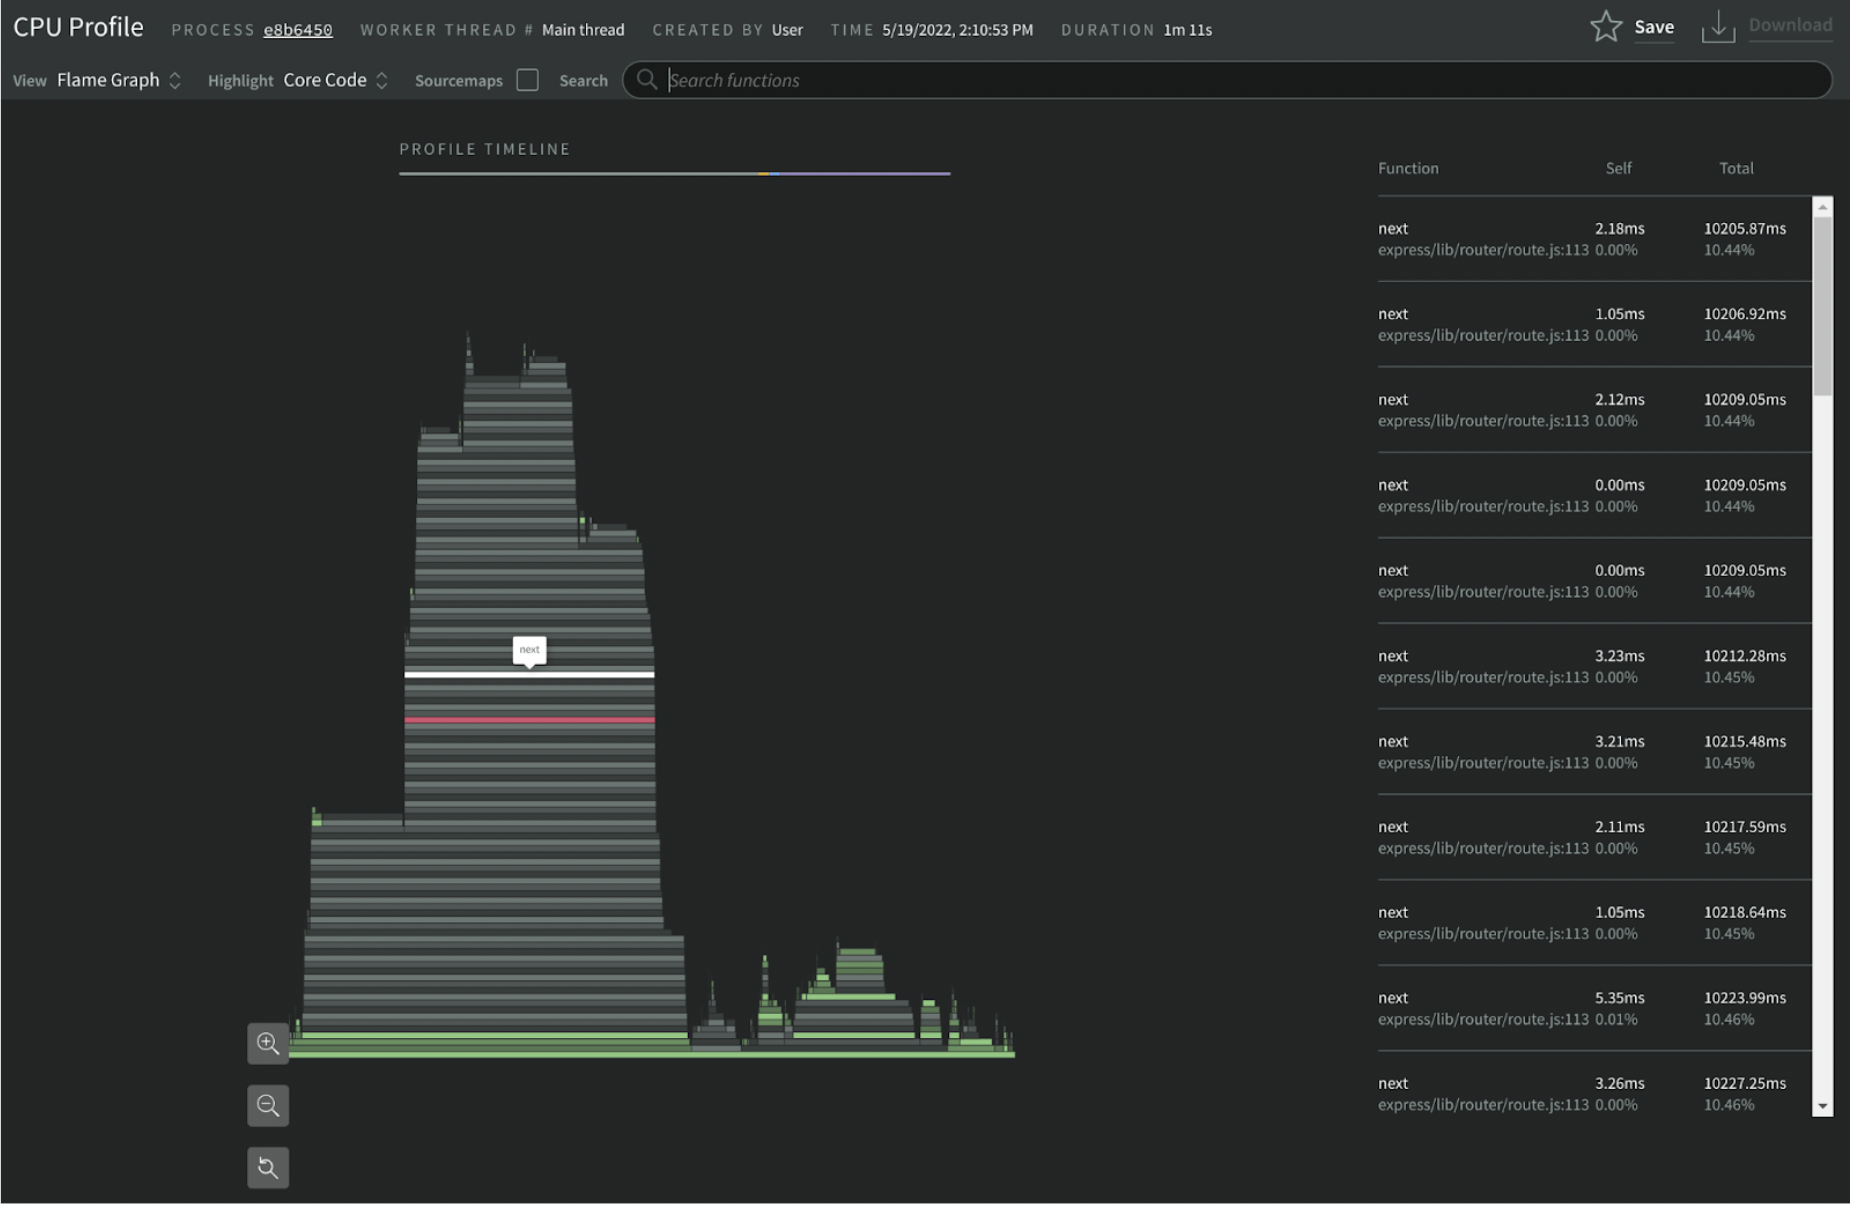Select the row with total 10218.64ms
Image resolution: width=1850 pixels, height=1206 pixels.
[x=1594, y=923]
